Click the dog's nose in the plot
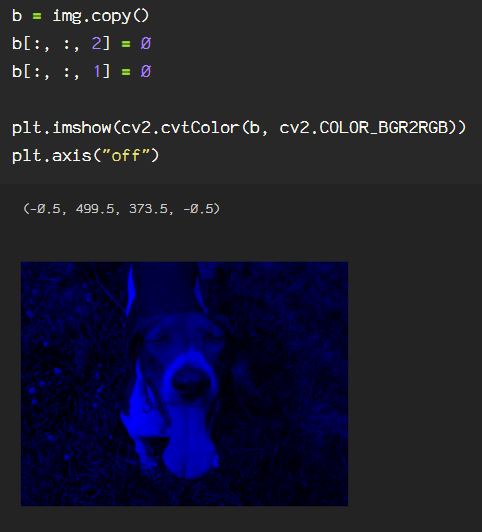This screenshot has height=532, width=482. point(190,383)
